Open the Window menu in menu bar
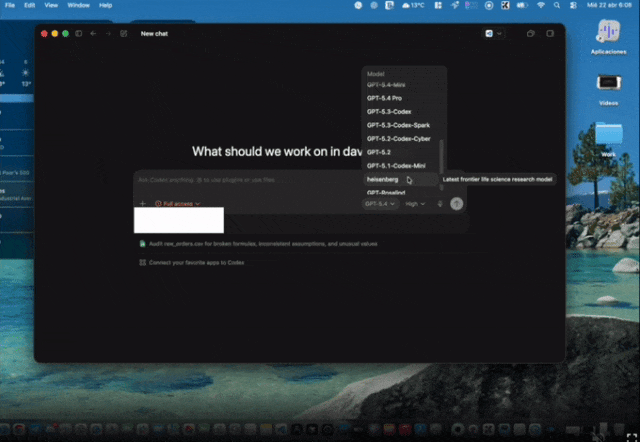640x442 pixels. pyautogui.click(x=77, y=5)
